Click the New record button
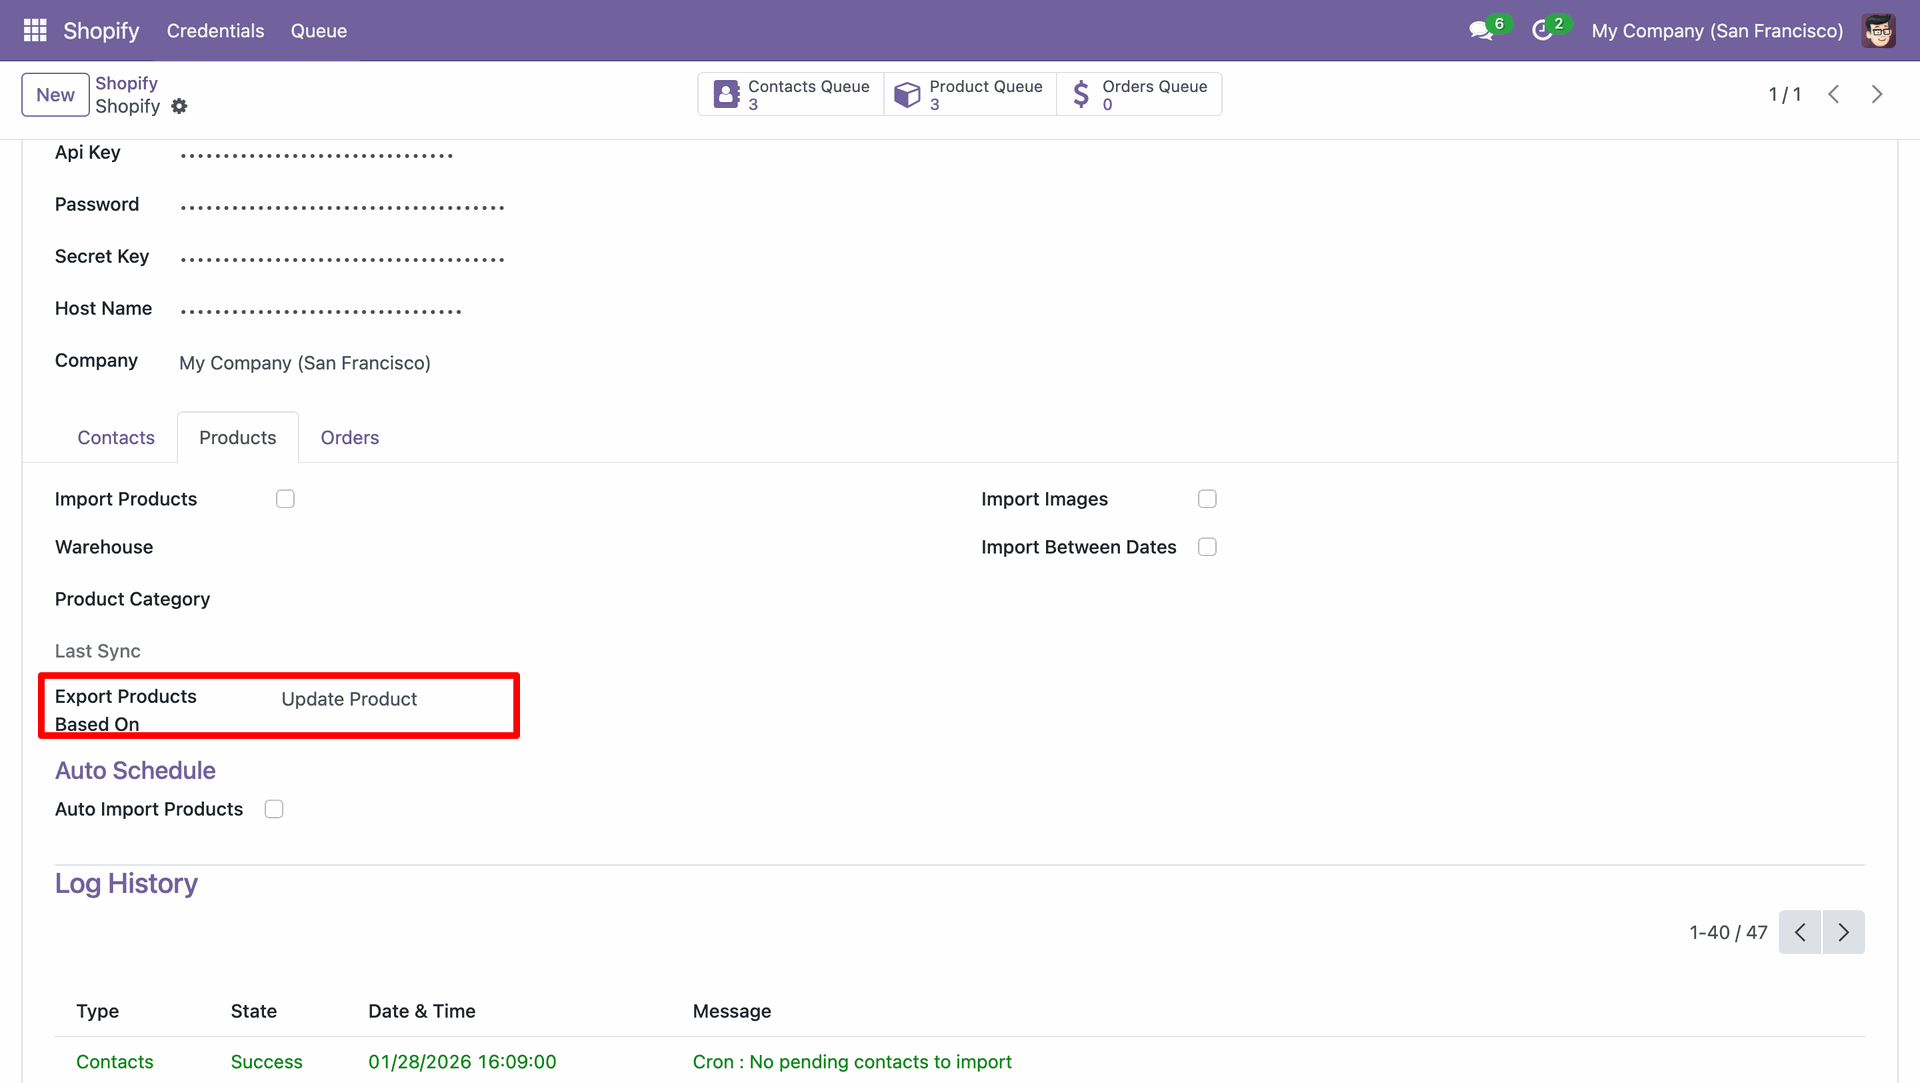The image size is (1920, 1083). (x=55, y=95)
